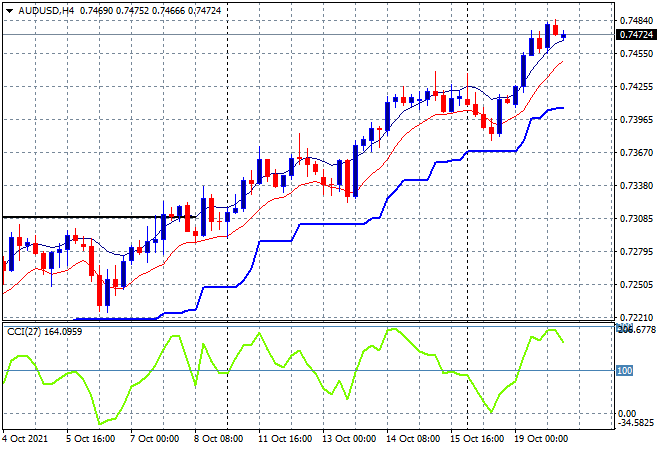Click the 0.72795 price scale label
The width and height of the screenshot is (660, 450).
click(636, 252)
